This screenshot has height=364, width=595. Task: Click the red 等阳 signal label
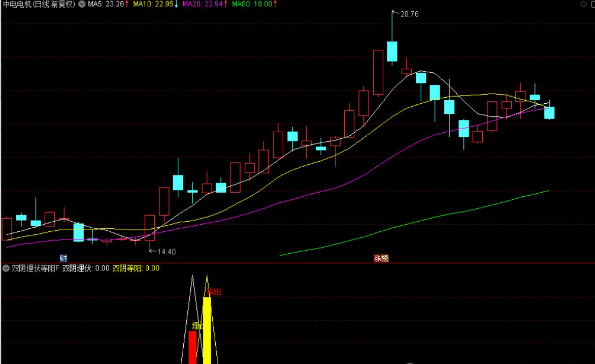point(214,292)
